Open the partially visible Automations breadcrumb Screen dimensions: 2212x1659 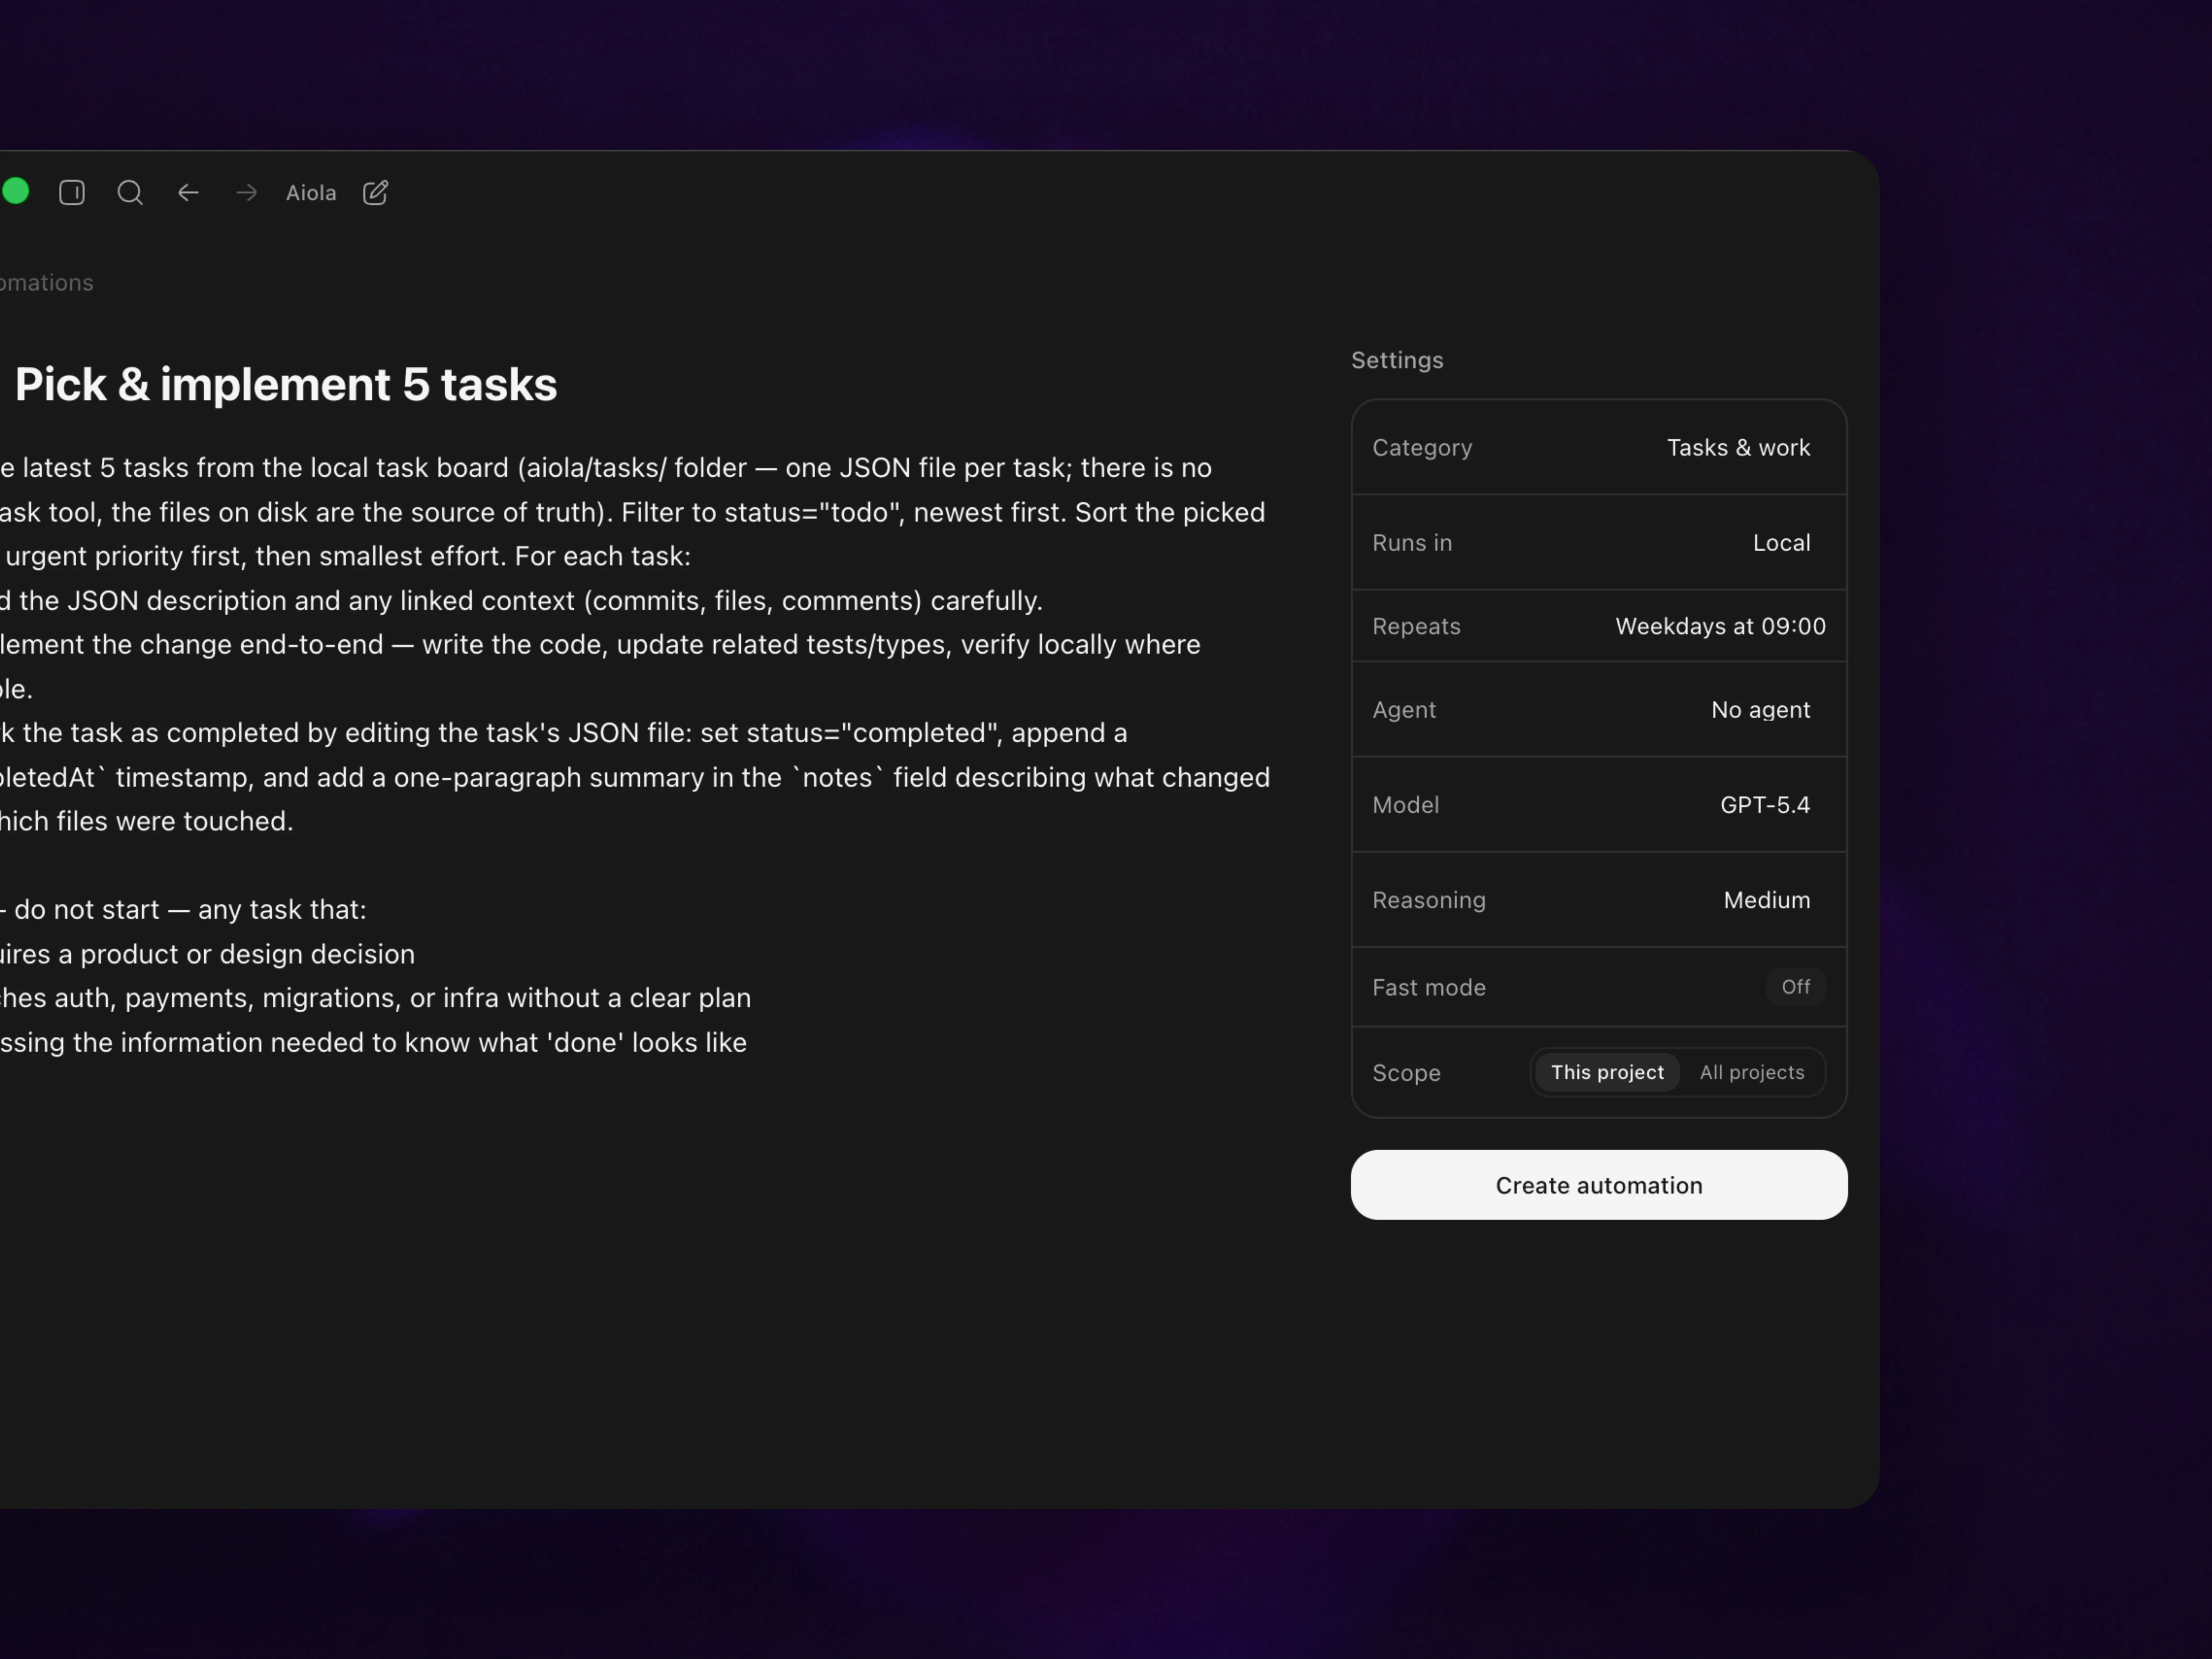coord(46,283)
